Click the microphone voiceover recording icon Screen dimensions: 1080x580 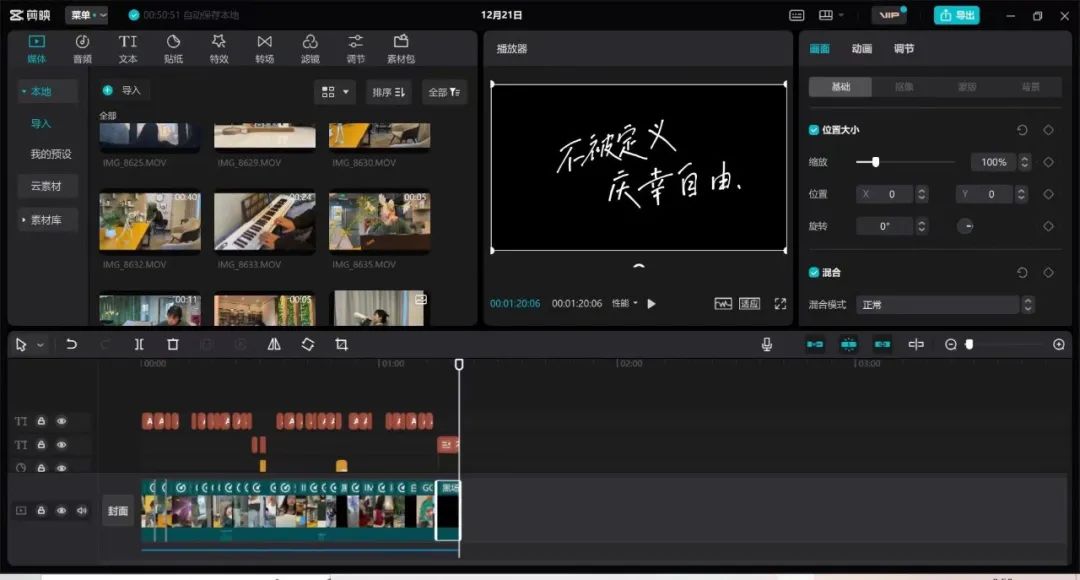(x=766, y=344)
